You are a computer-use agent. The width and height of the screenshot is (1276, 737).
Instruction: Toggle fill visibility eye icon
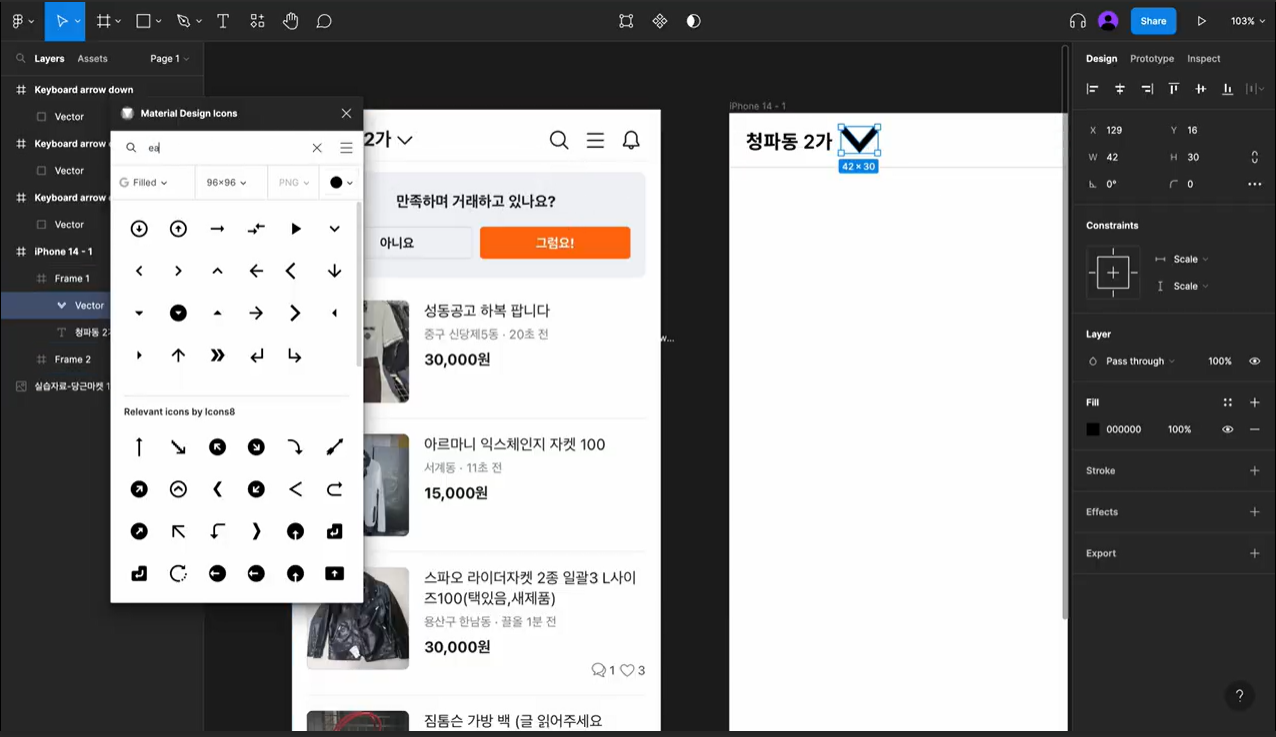click(1227, 429)
